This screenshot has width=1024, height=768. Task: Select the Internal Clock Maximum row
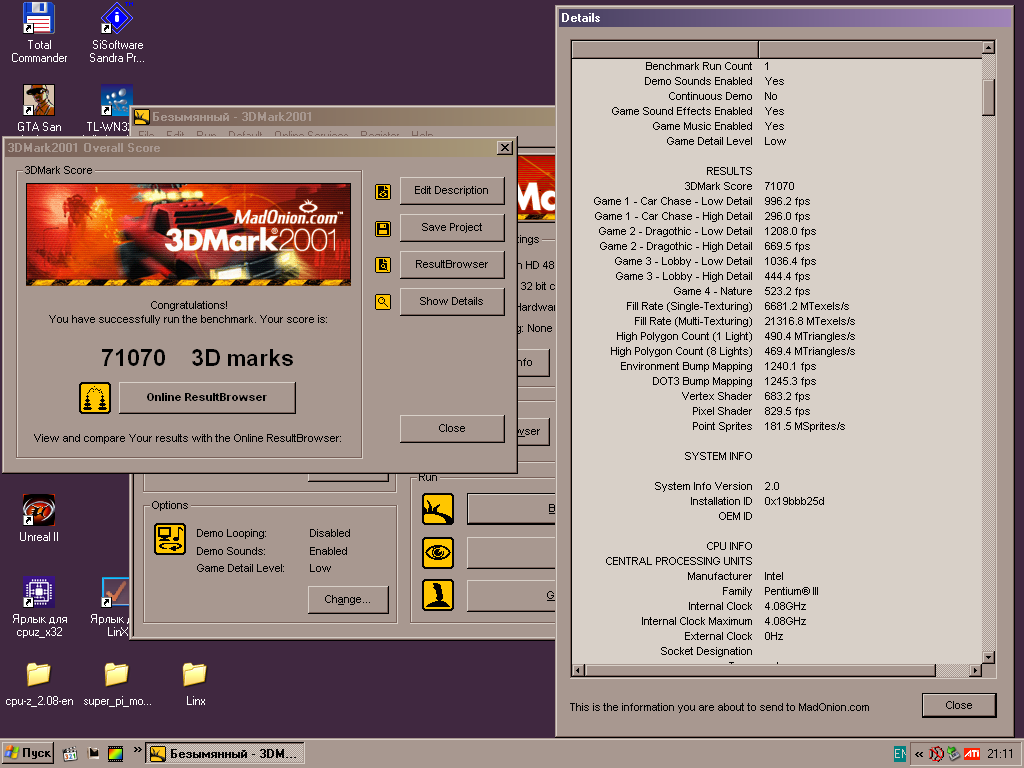(776, 622)
